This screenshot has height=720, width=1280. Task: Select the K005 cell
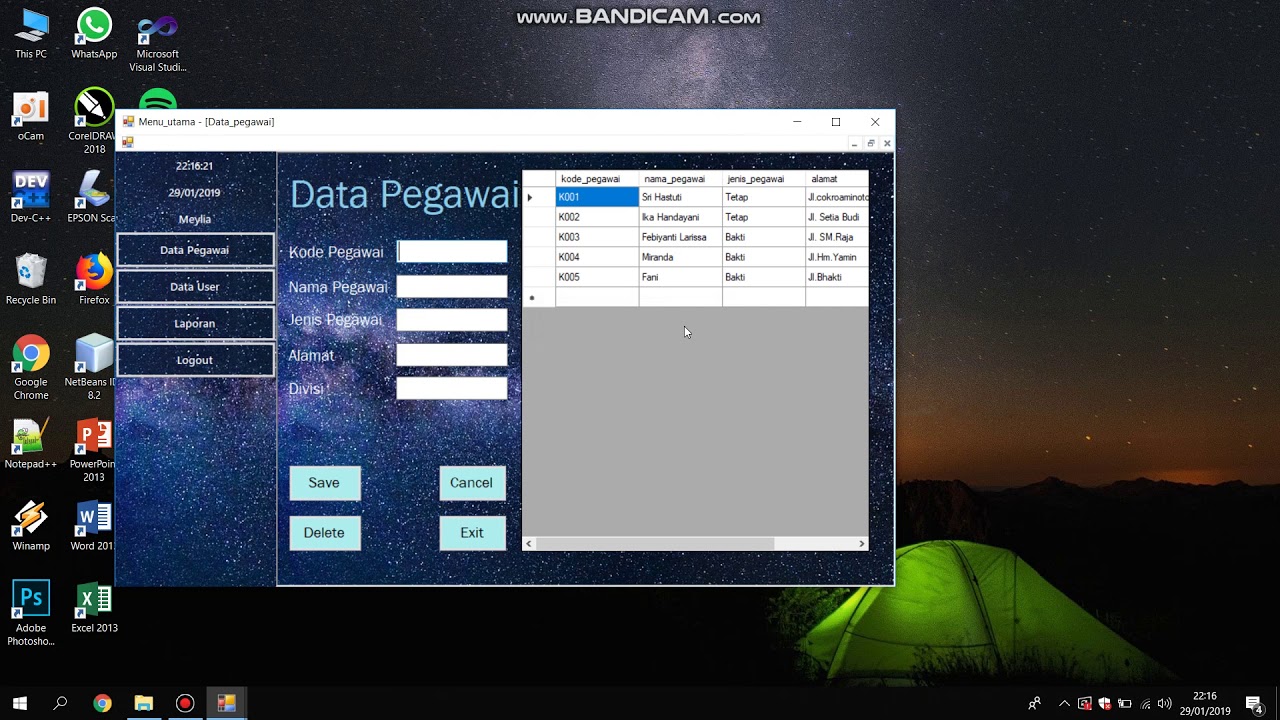597,277
